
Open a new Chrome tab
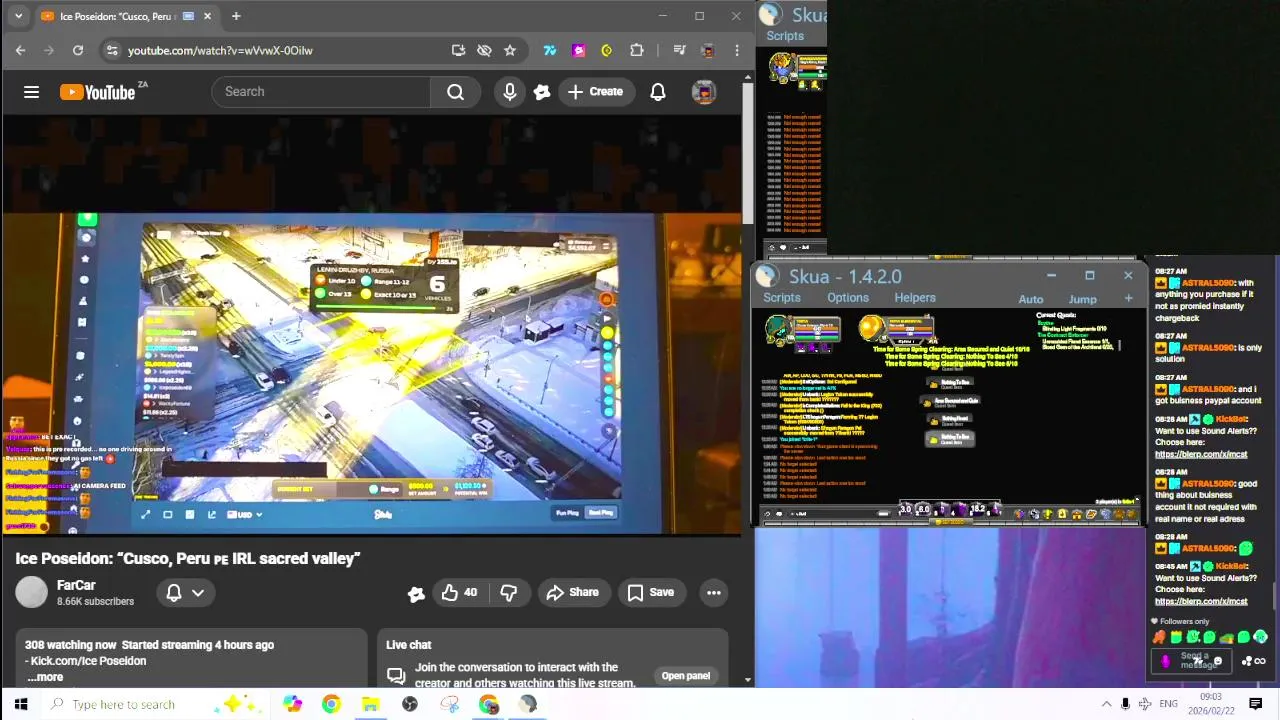(236, 16)
